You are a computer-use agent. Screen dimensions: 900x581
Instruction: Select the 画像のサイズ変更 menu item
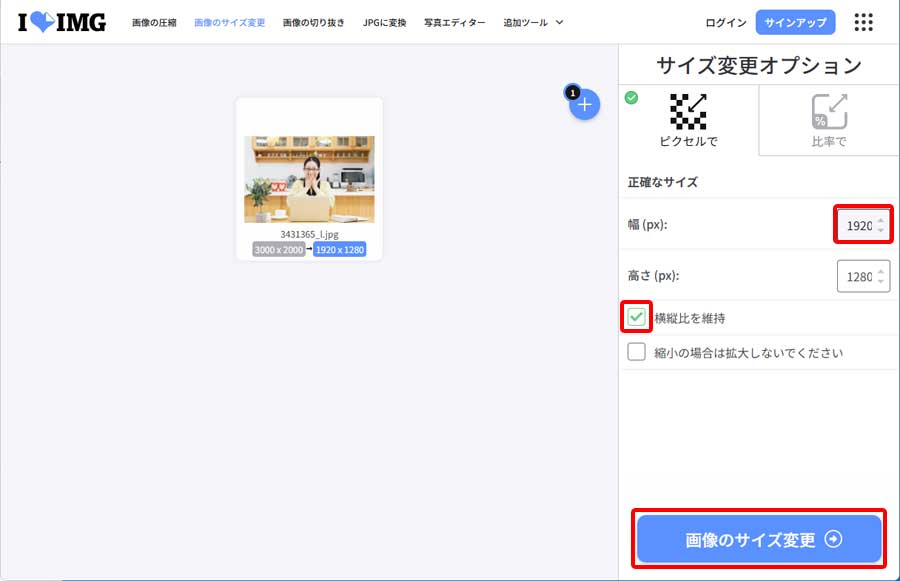click(230, 21)
